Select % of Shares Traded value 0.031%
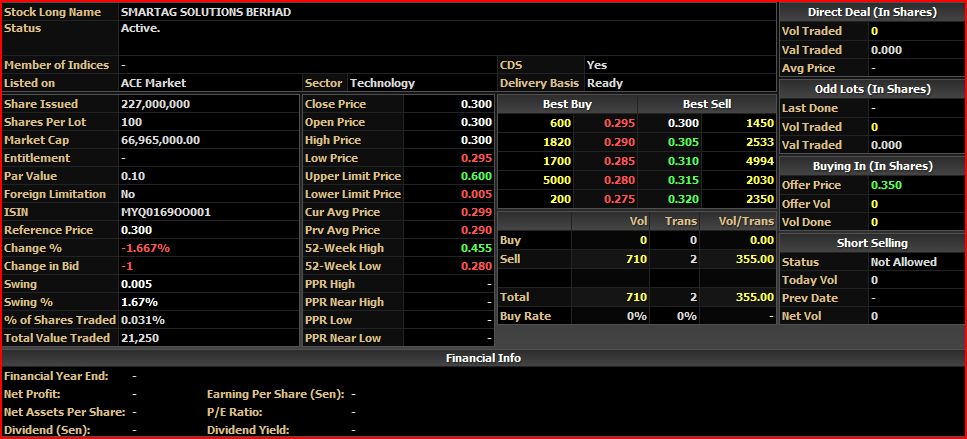The width and height of the screenshot is (967, 439). tap(142, 320)
